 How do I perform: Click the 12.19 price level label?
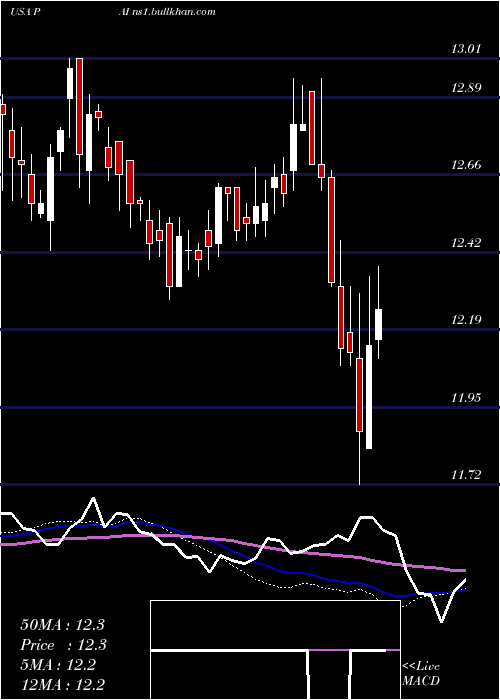point(466,320)
